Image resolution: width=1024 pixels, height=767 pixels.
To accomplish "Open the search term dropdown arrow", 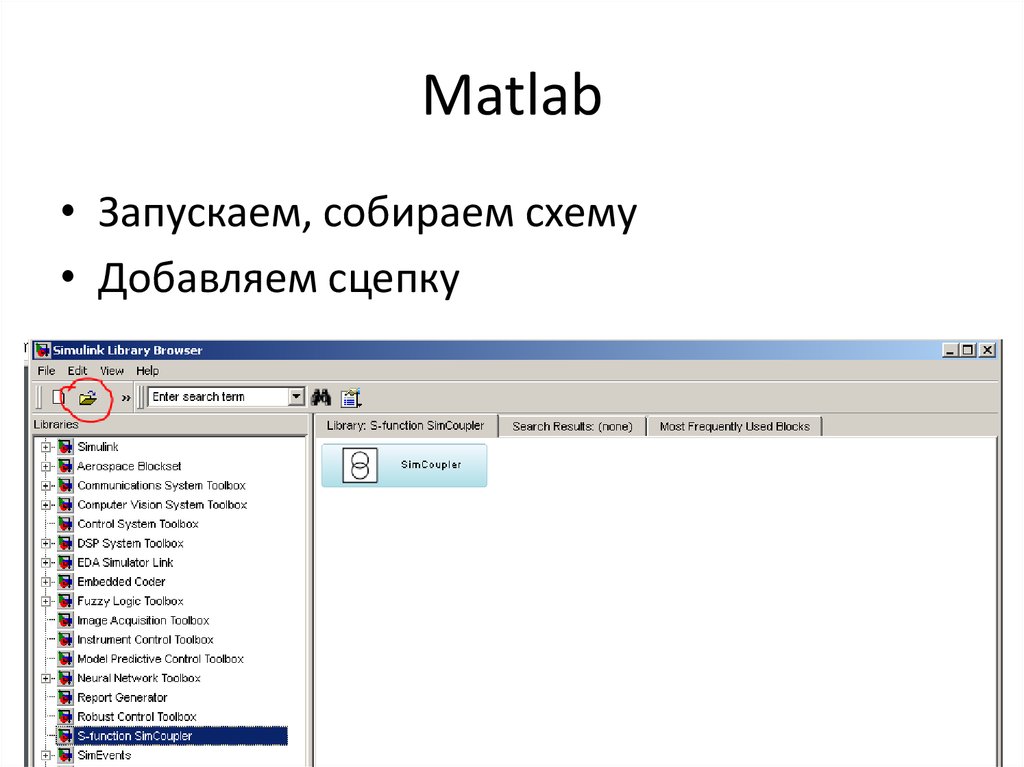I will [x=297, y=396].
